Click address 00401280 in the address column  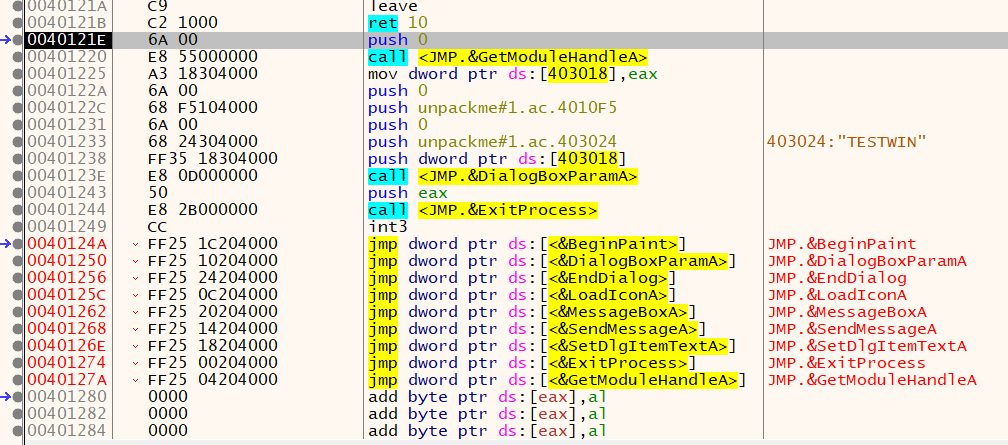[68, 397]
